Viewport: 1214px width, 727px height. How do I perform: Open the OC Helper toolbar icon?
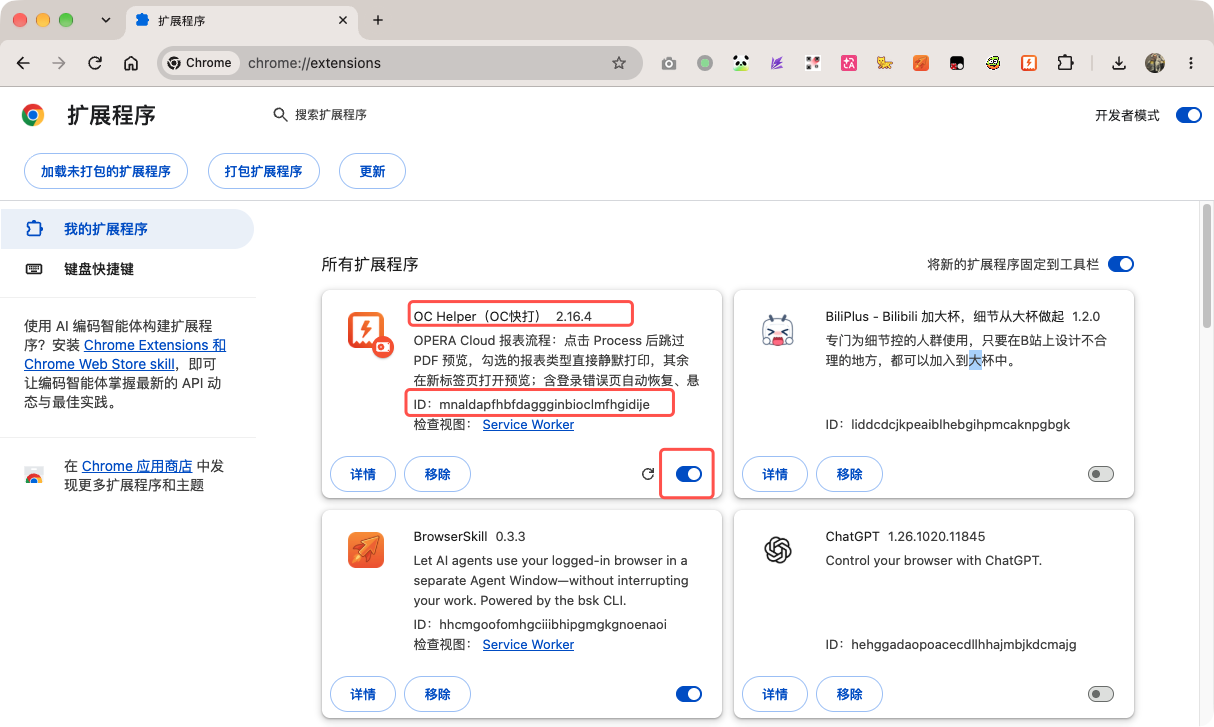(x=1029, y=63)
